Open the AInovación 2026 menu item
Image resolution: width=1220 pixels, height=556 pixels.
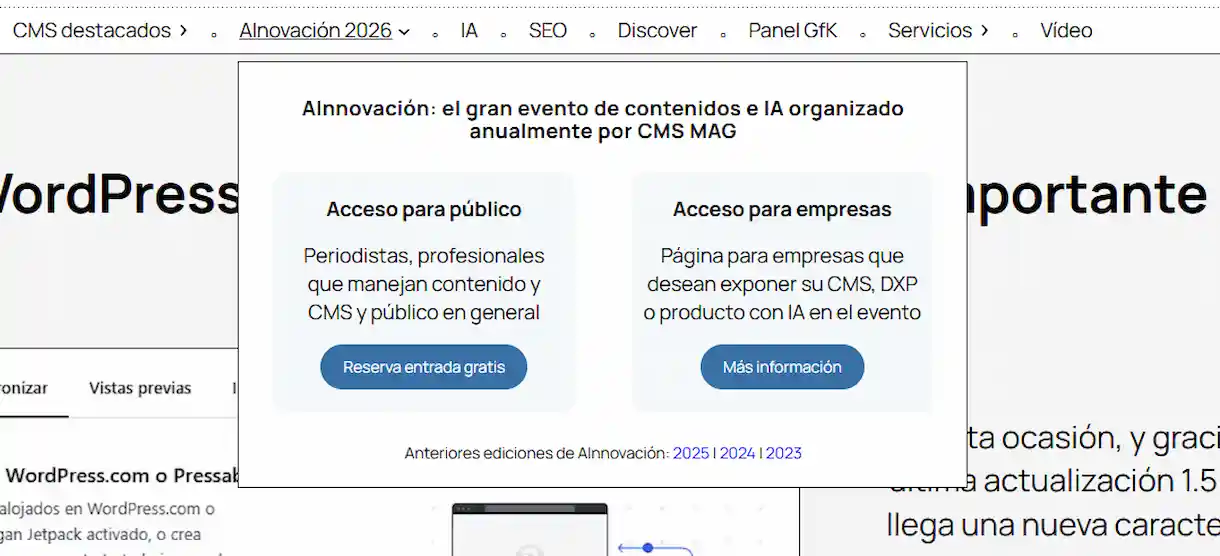(315, 30)
